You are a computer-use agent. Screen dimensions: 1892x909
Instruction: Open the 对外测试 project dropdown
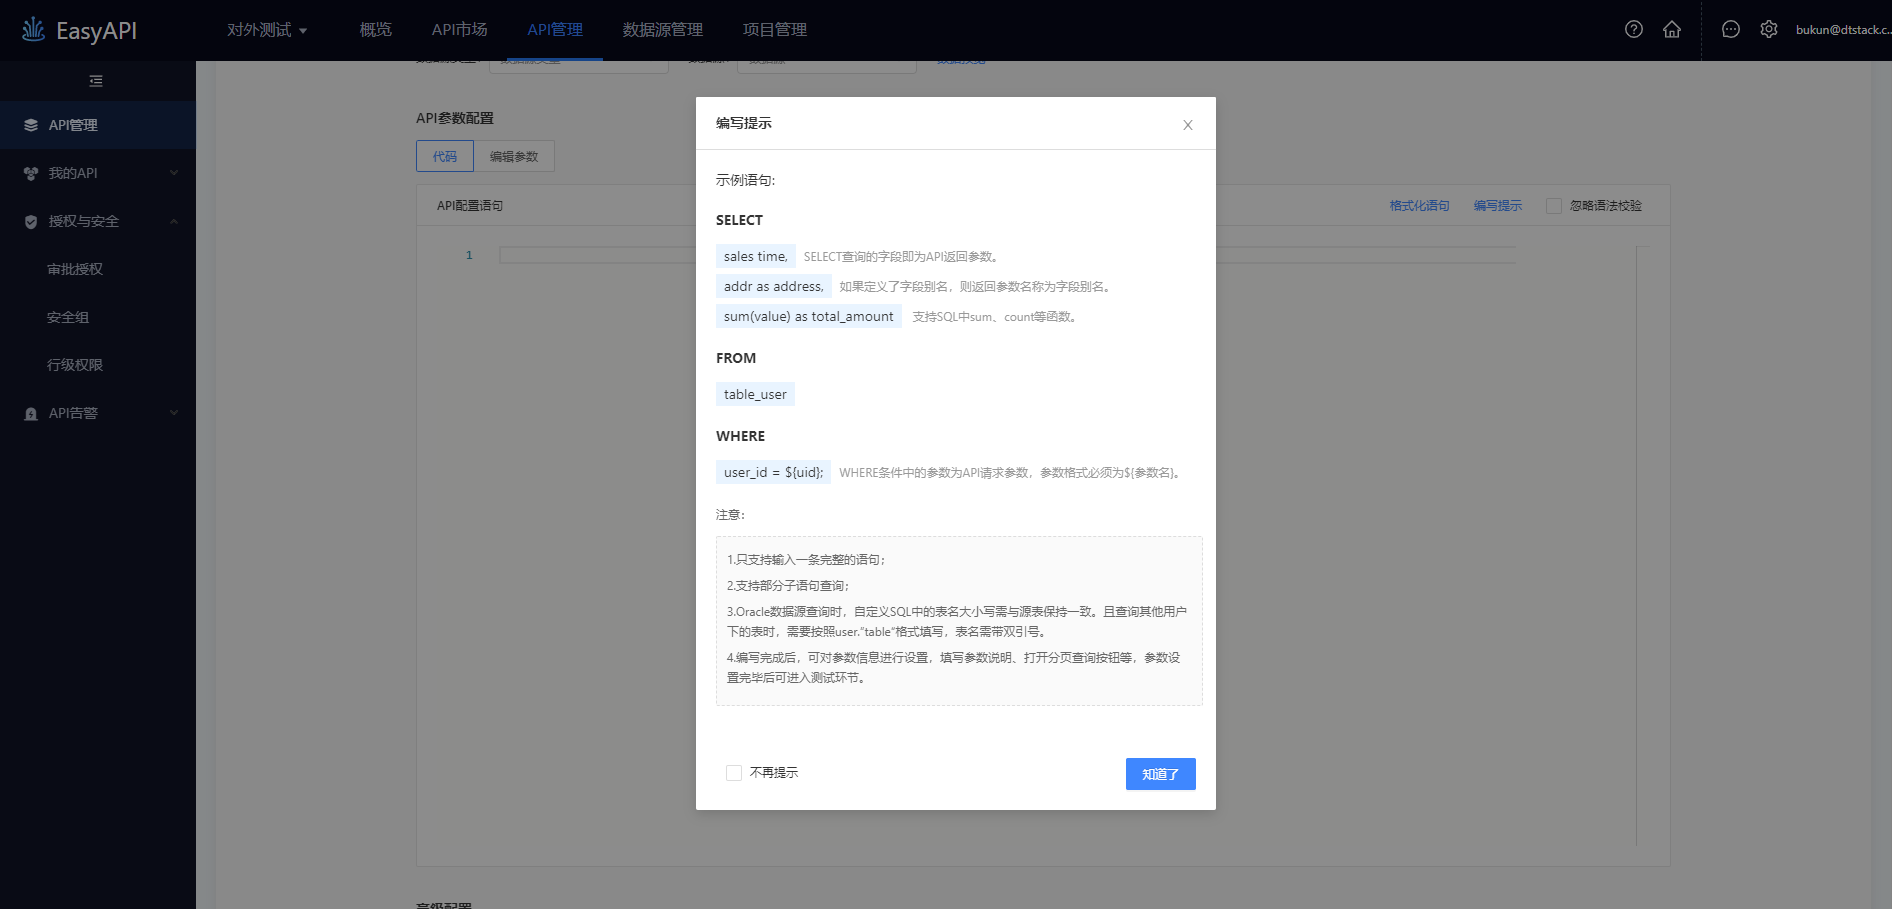coord(267,30)
